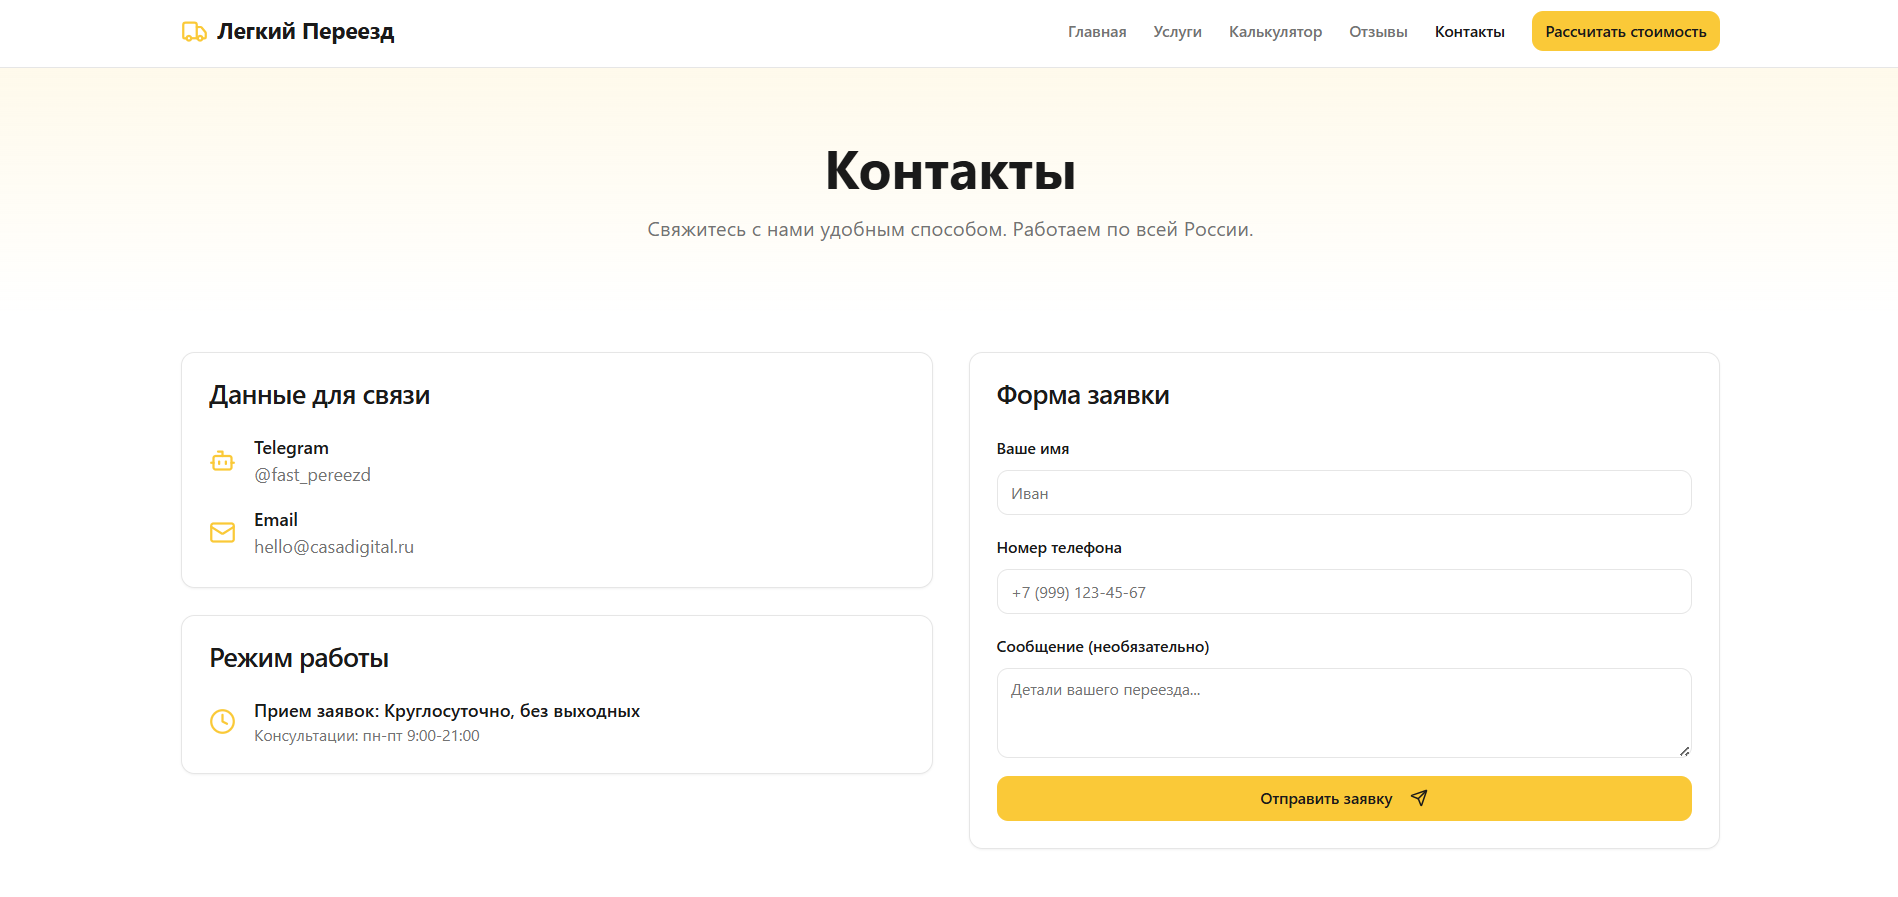Image resolution: width=1898 pixels, height=897 pixels.
Task: Grab the message textarea resize handle
Action: click(1684, 751)
